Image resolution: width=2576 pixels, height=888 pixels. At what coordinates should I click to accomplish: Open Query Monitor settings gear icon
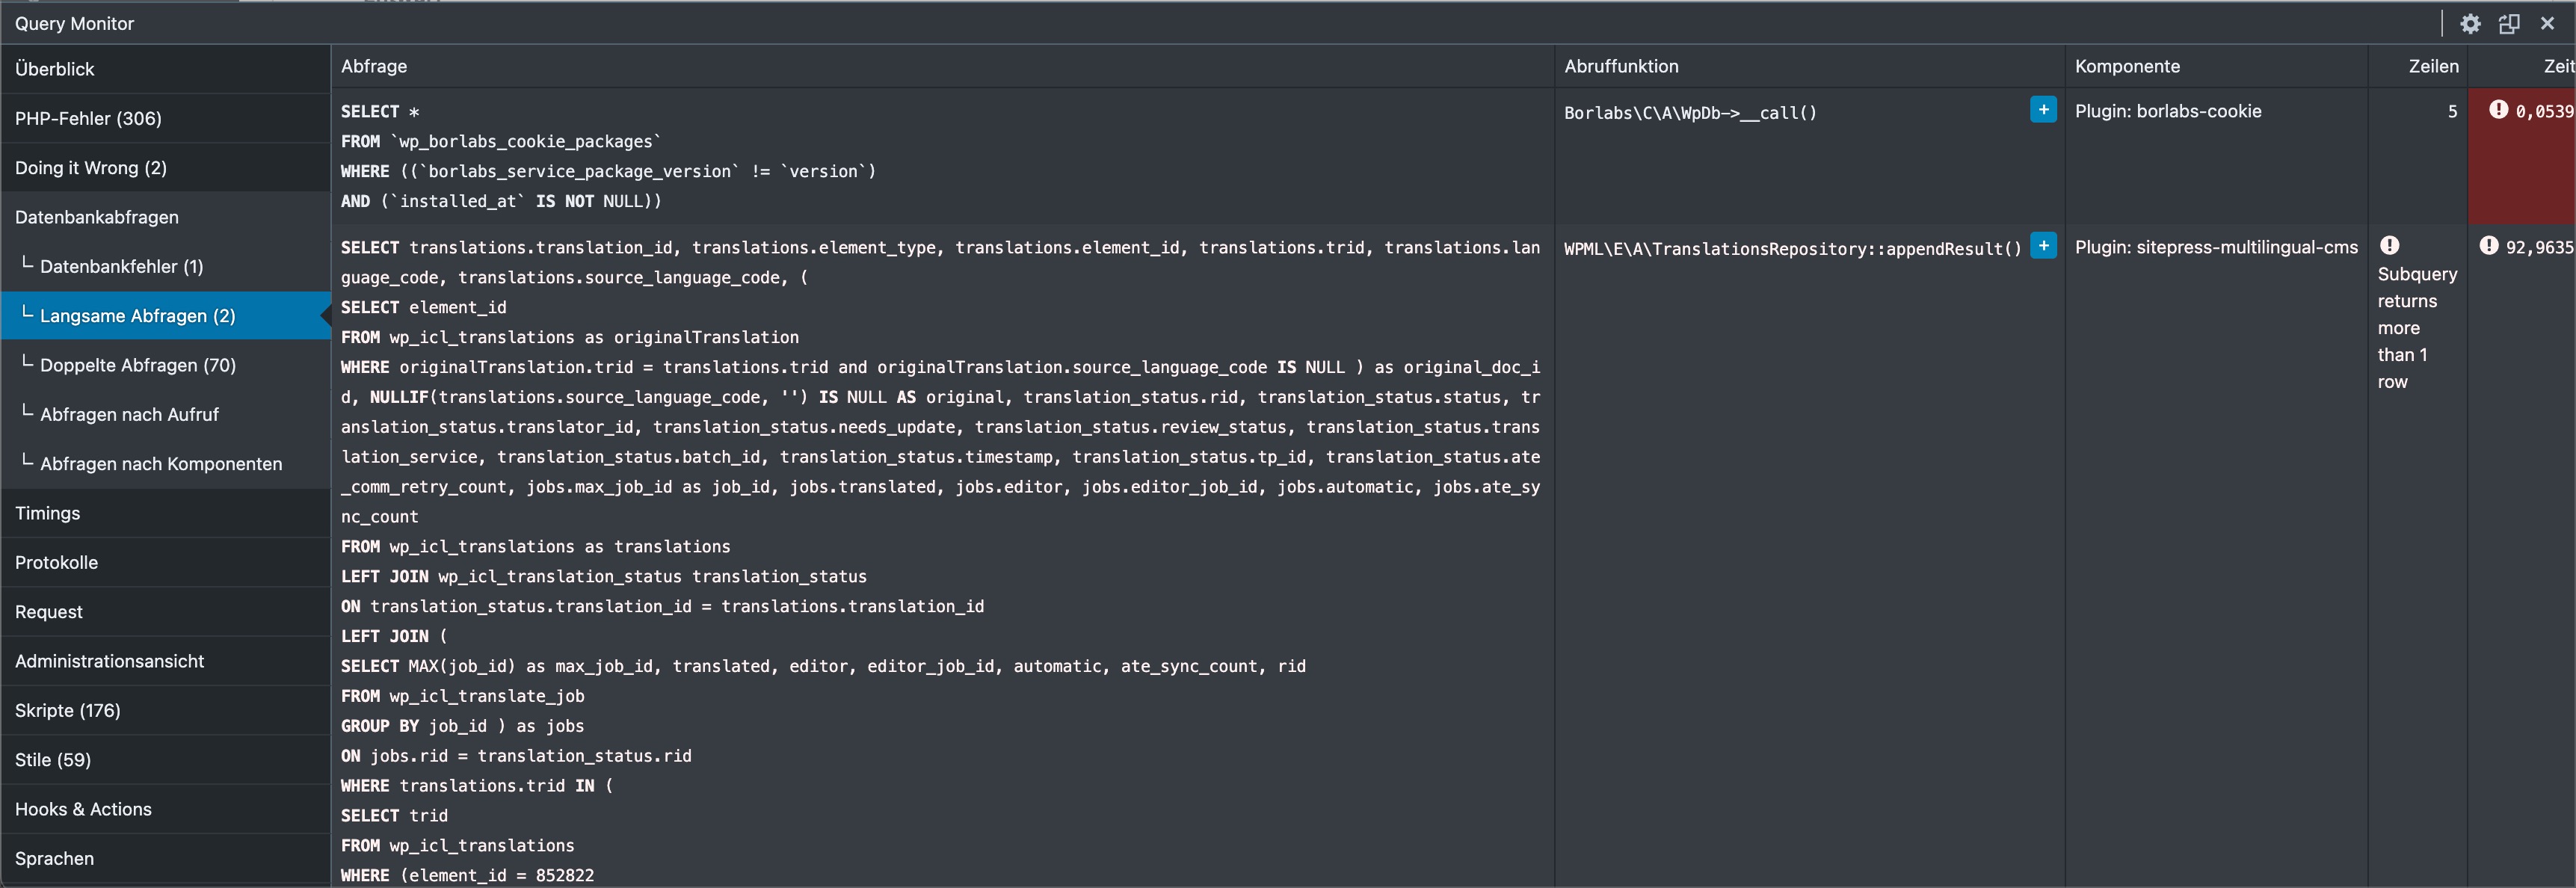(2470, 23)
